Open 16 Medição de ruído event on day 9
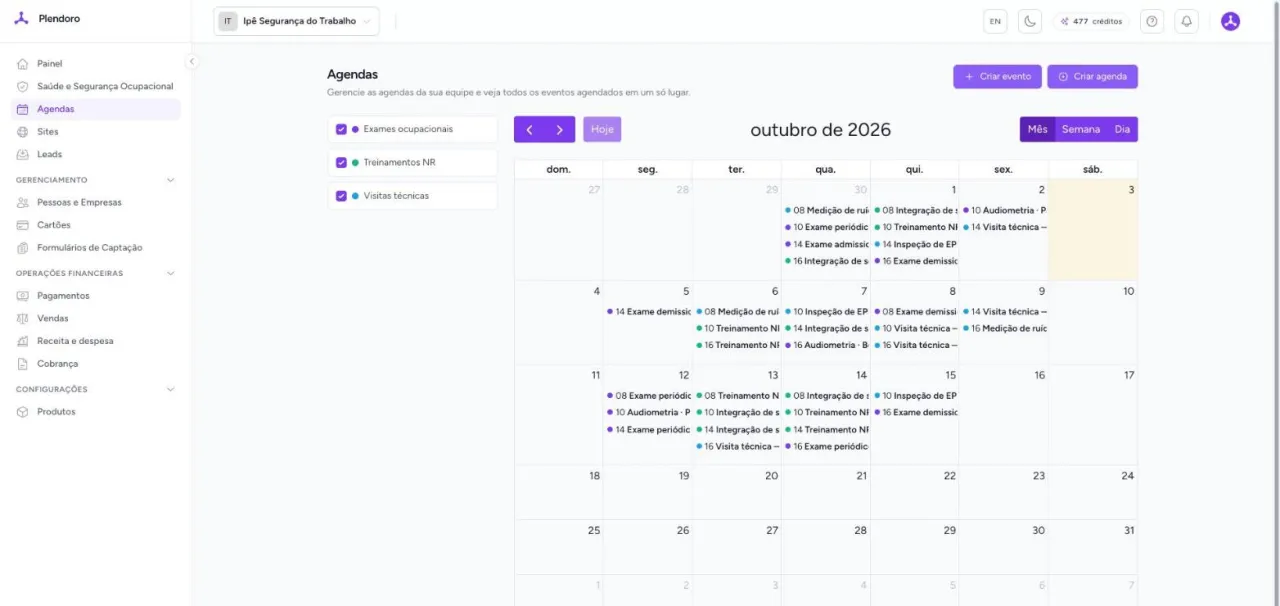Viewport: 1280px width, 606px height. click(x=1004, y=329)
